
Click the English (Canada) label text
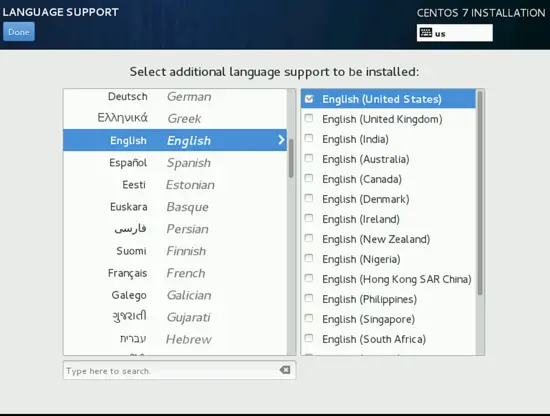coord(362,179)
